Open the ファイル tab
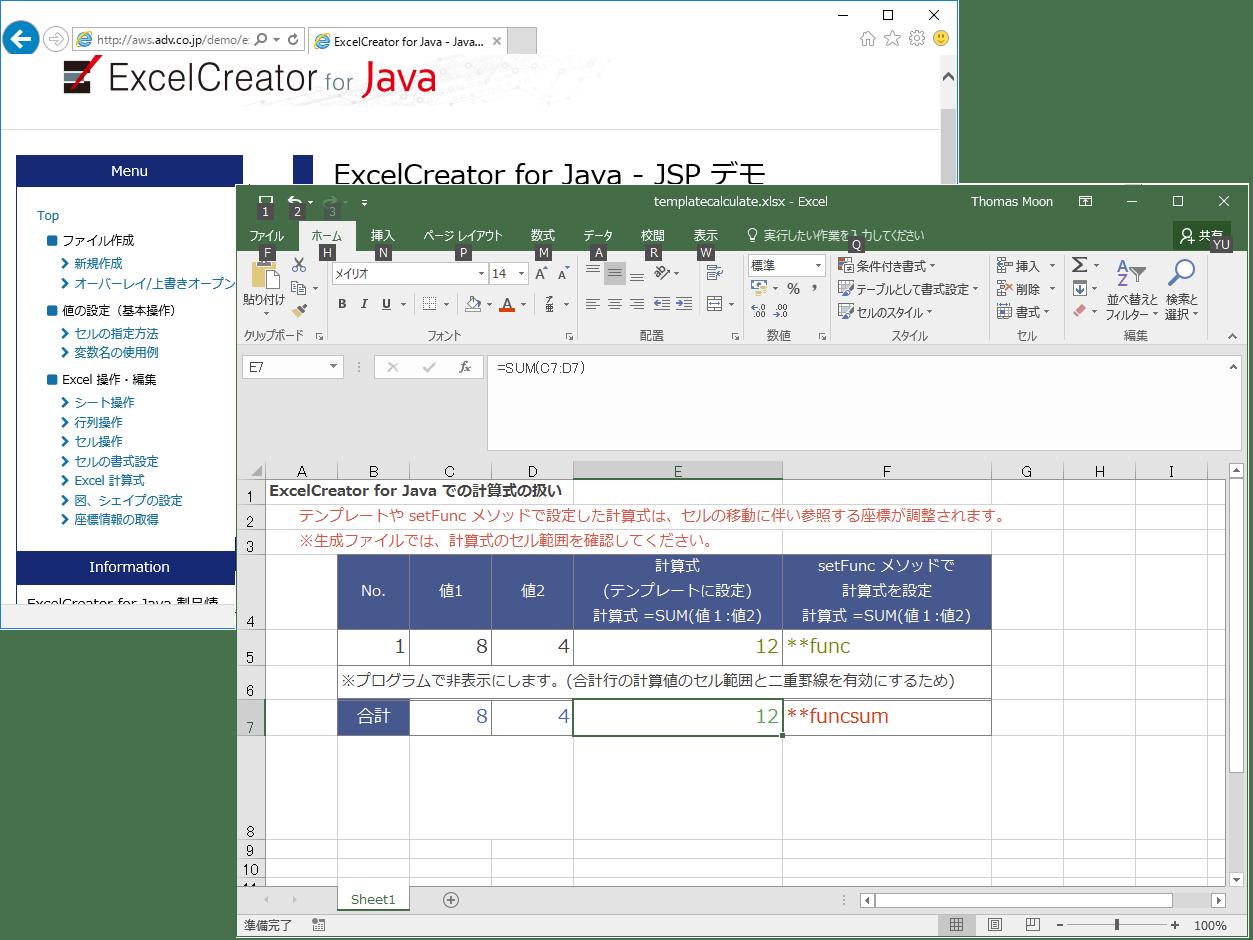Screen dimensions: 1253x940 click(266, 236)
